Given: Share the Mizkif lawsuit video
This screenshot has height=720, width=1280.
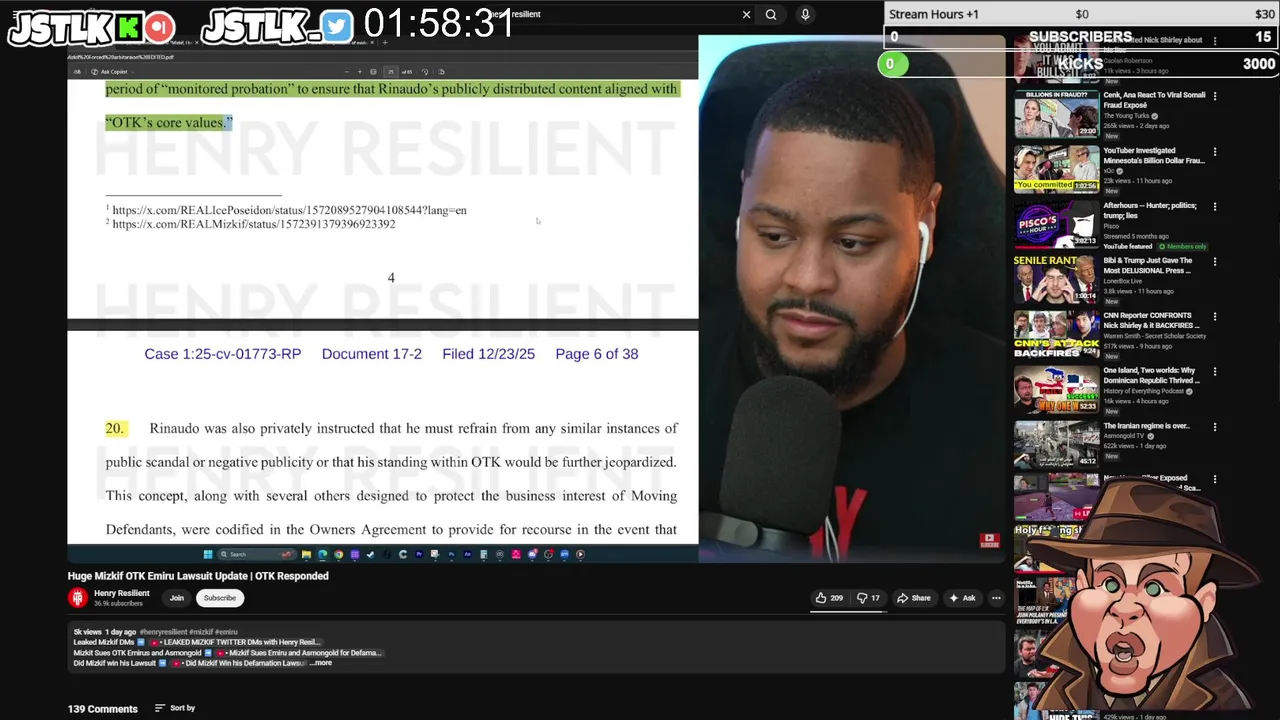Looking at the screenshot, I should pos(913,598).
